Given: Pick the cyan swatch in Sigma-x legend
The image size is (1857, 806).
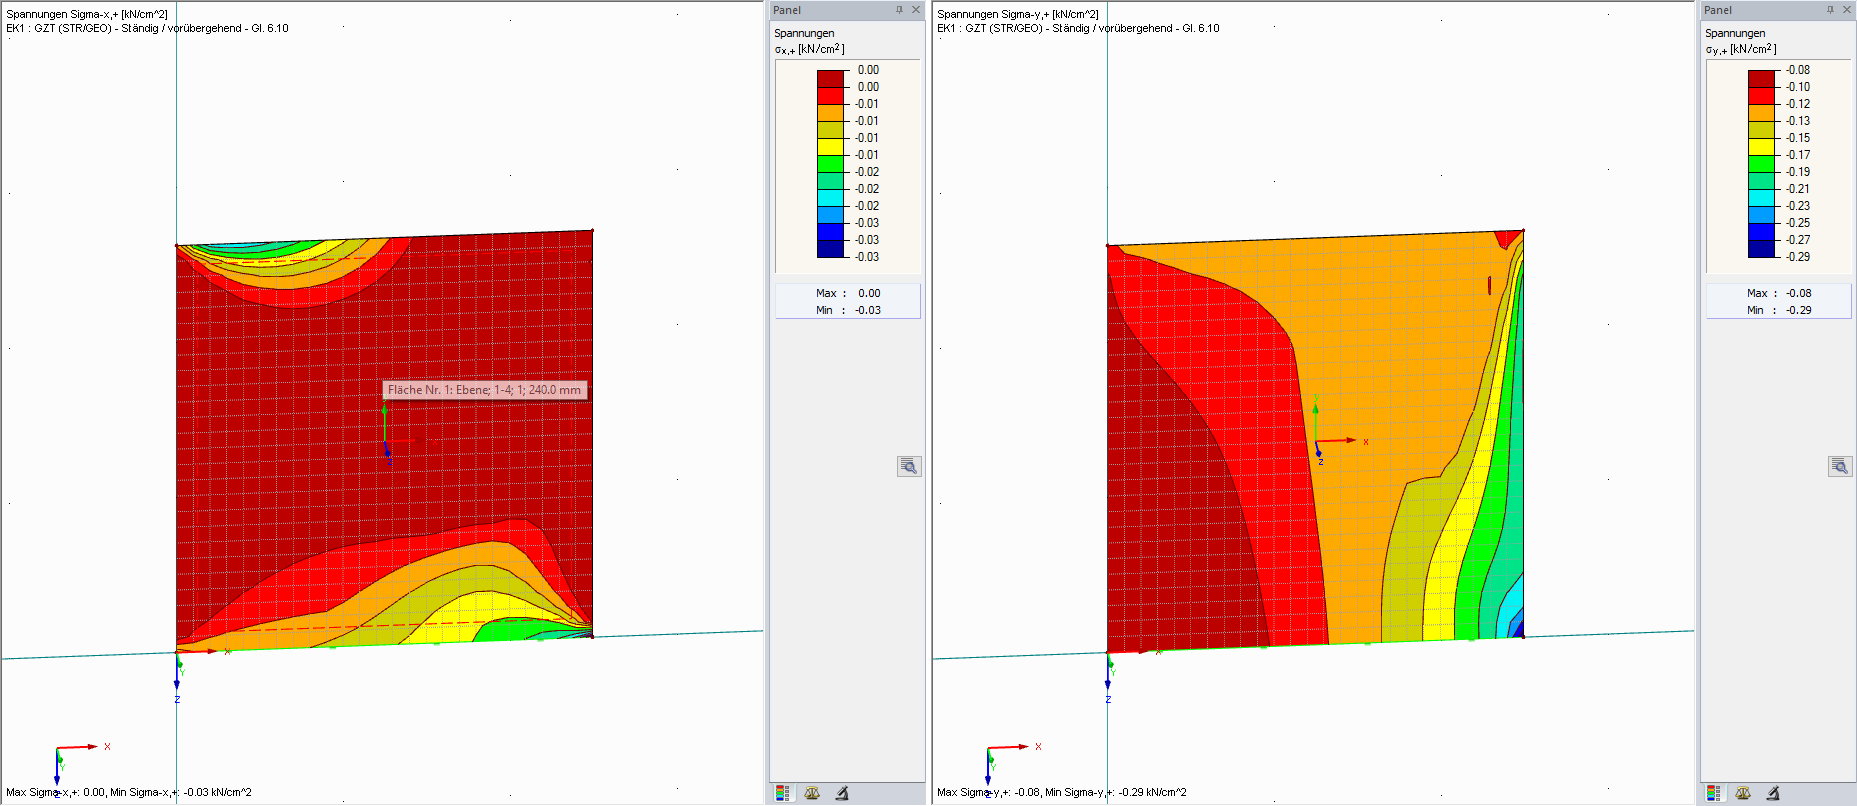Looking at the screenshot, I should tap(830, 198).
